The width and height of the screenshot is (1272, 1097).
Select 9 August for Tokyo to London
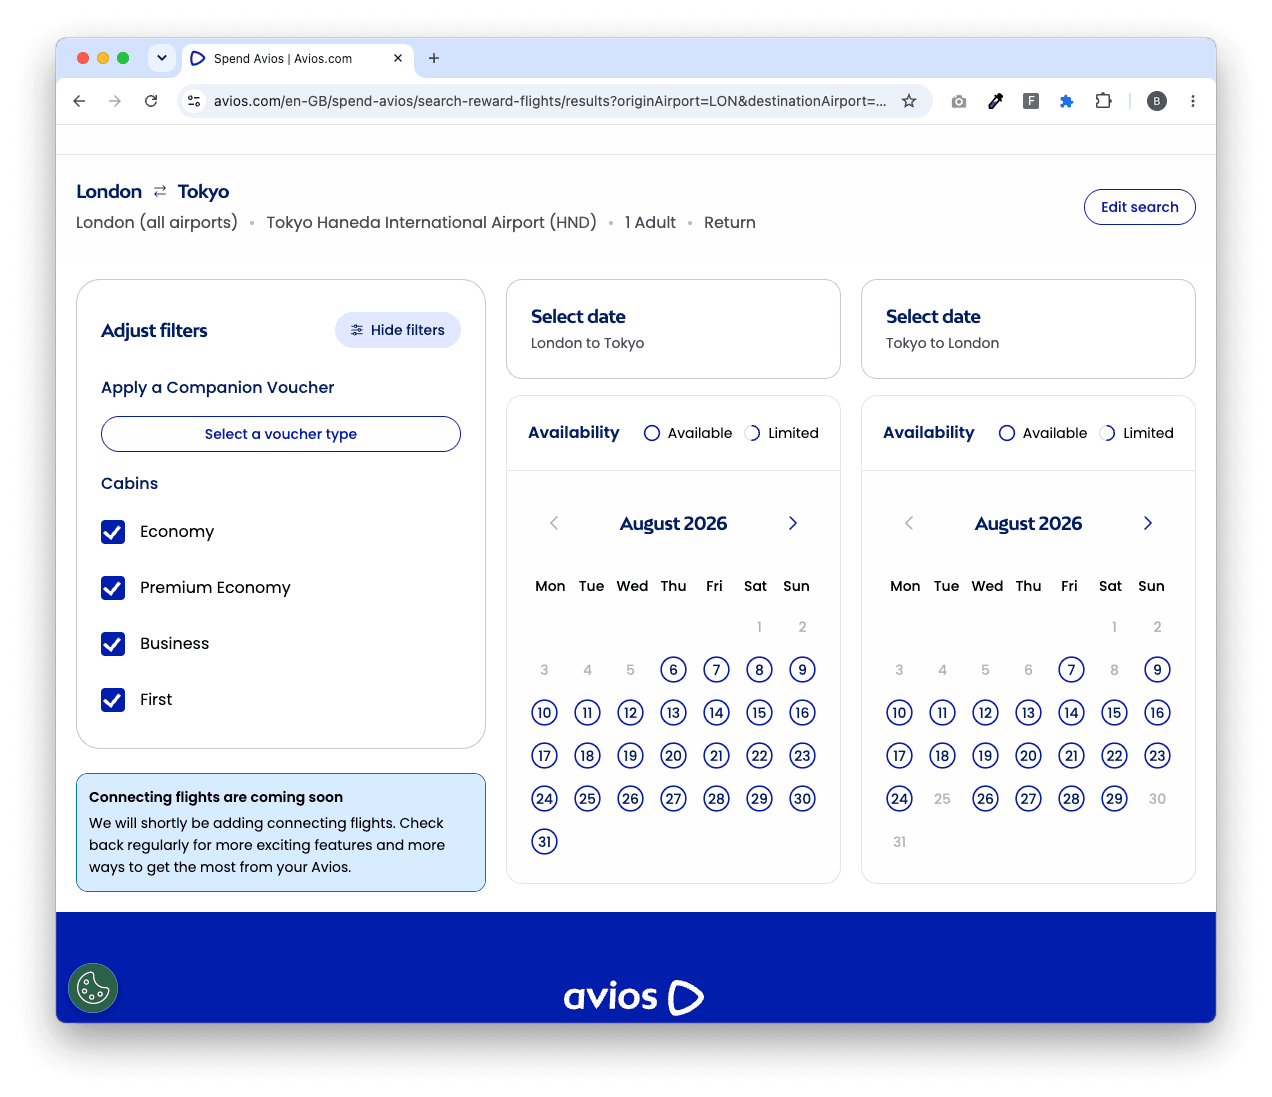click(1157, 670)
